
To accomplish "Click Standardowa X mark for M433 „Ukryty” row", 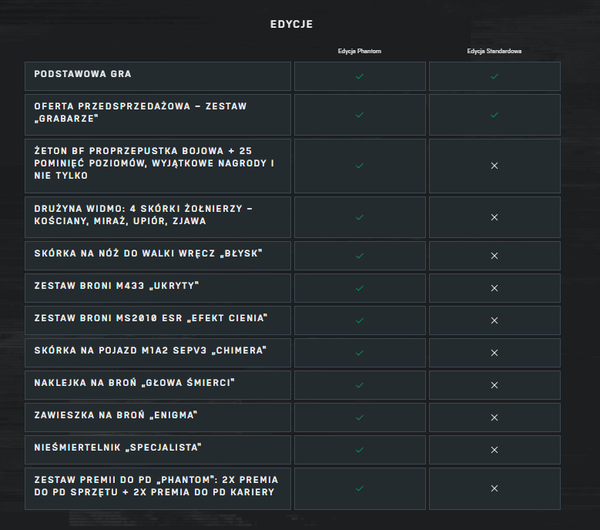I will coord(494,288).
